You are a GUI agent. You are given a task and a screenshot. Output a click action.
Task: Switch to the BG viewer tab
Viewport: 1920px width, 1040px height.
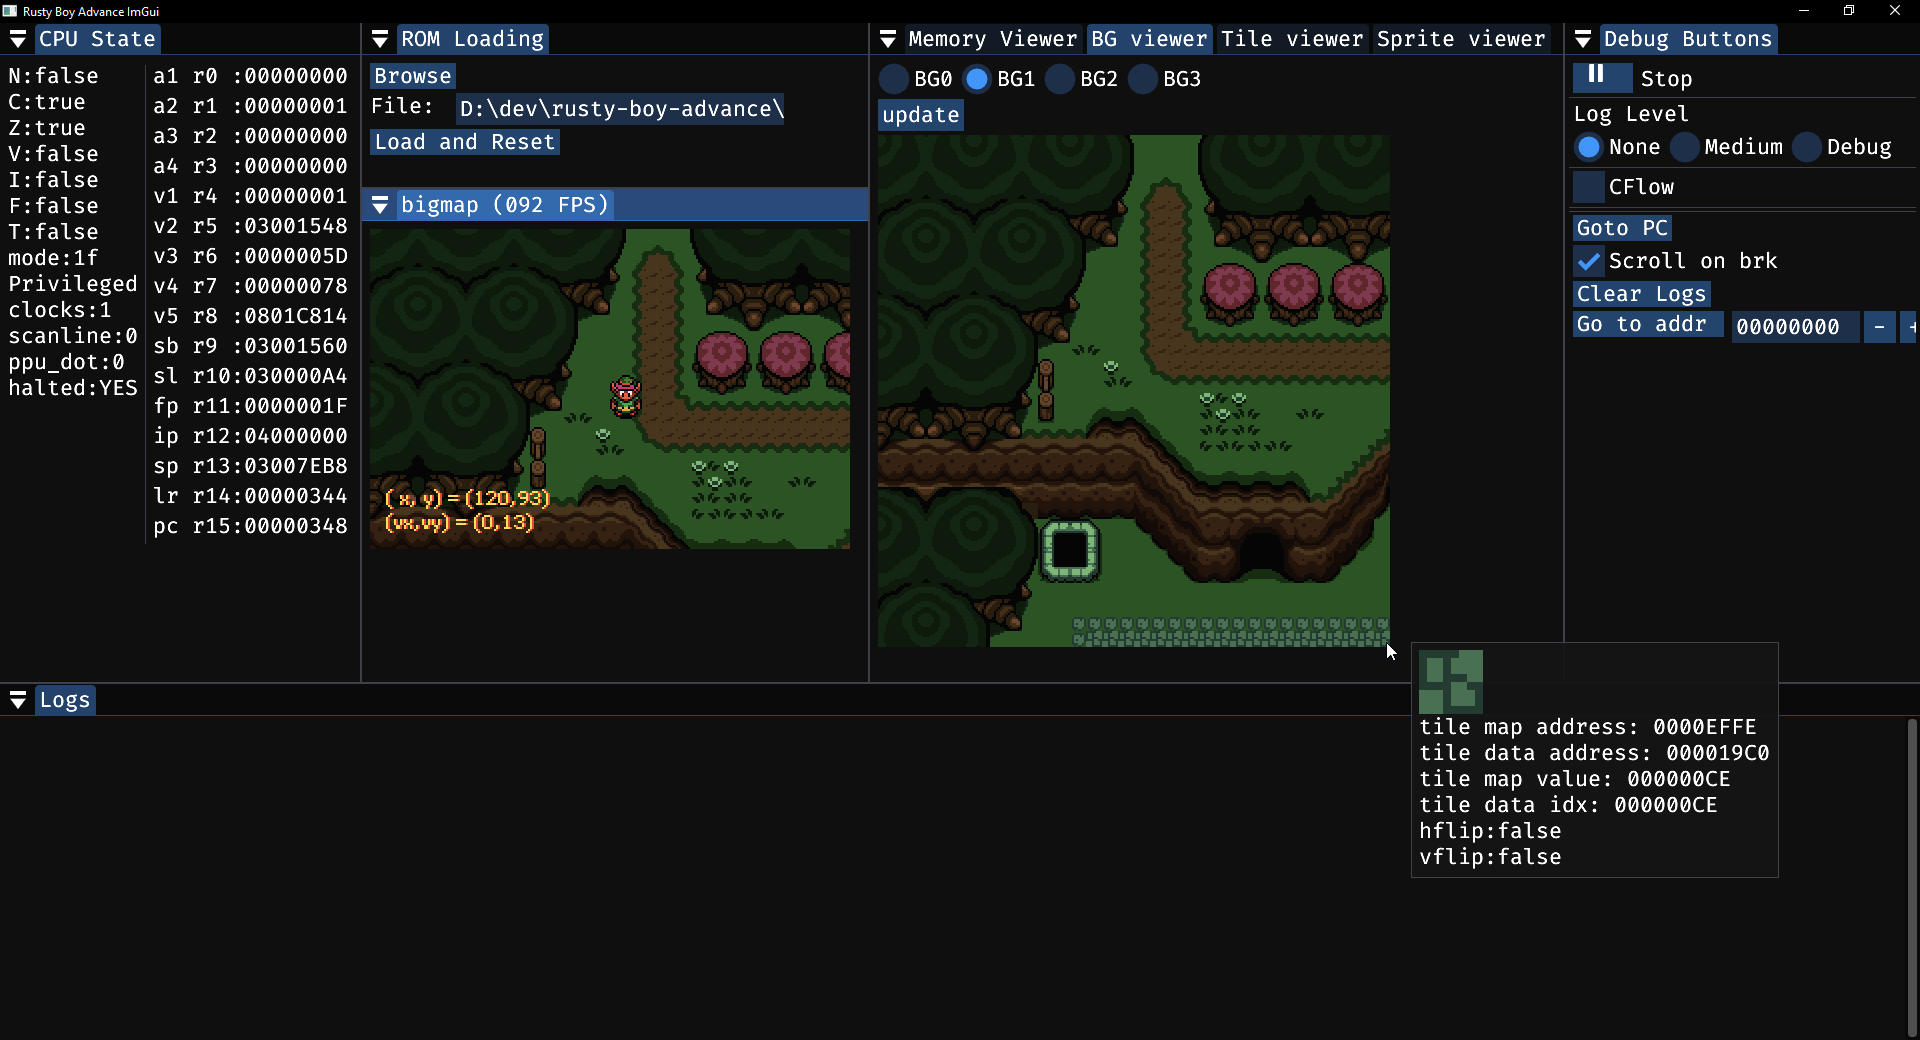tap(1149, 39)
